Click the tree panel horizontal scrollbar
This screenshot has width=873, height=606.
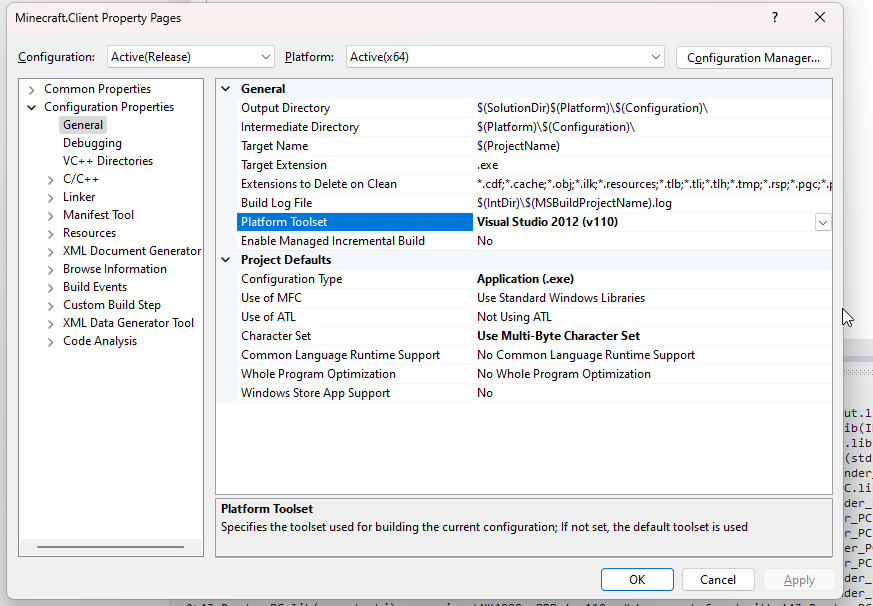click(110, 547)
